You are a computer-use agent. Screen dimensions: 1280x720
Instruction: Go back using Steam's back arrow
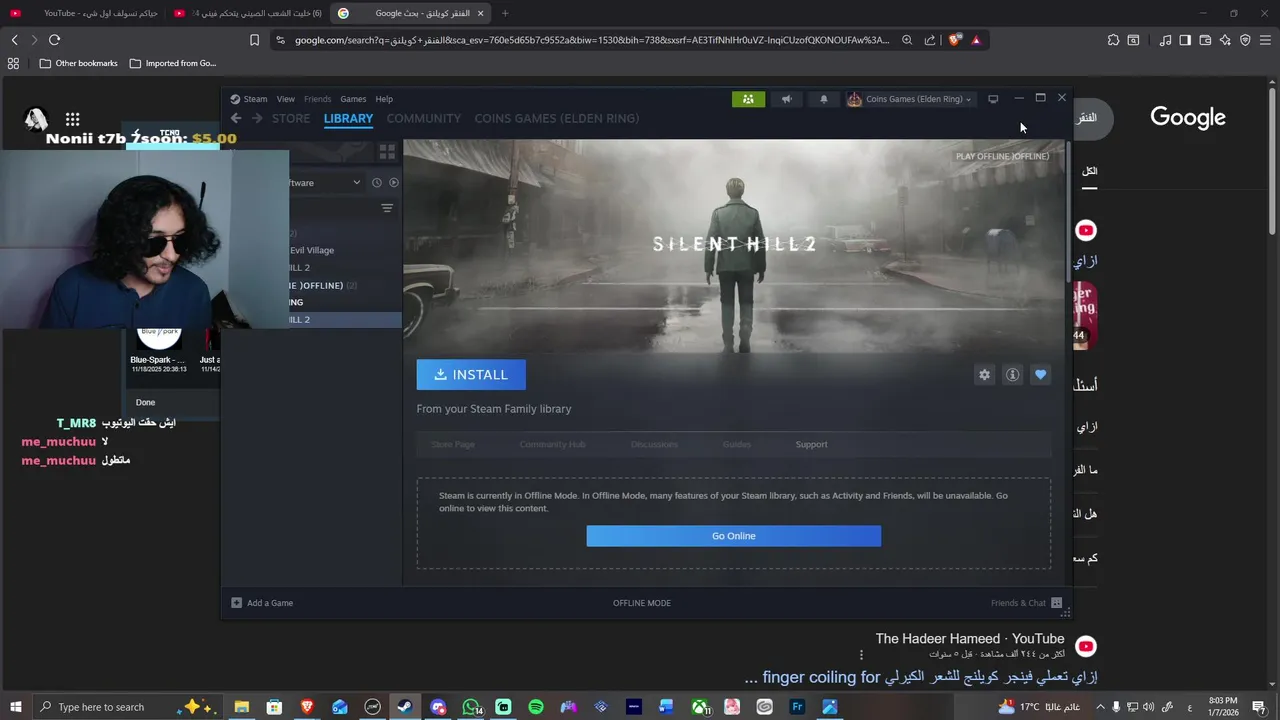click(x=236, y=118)
